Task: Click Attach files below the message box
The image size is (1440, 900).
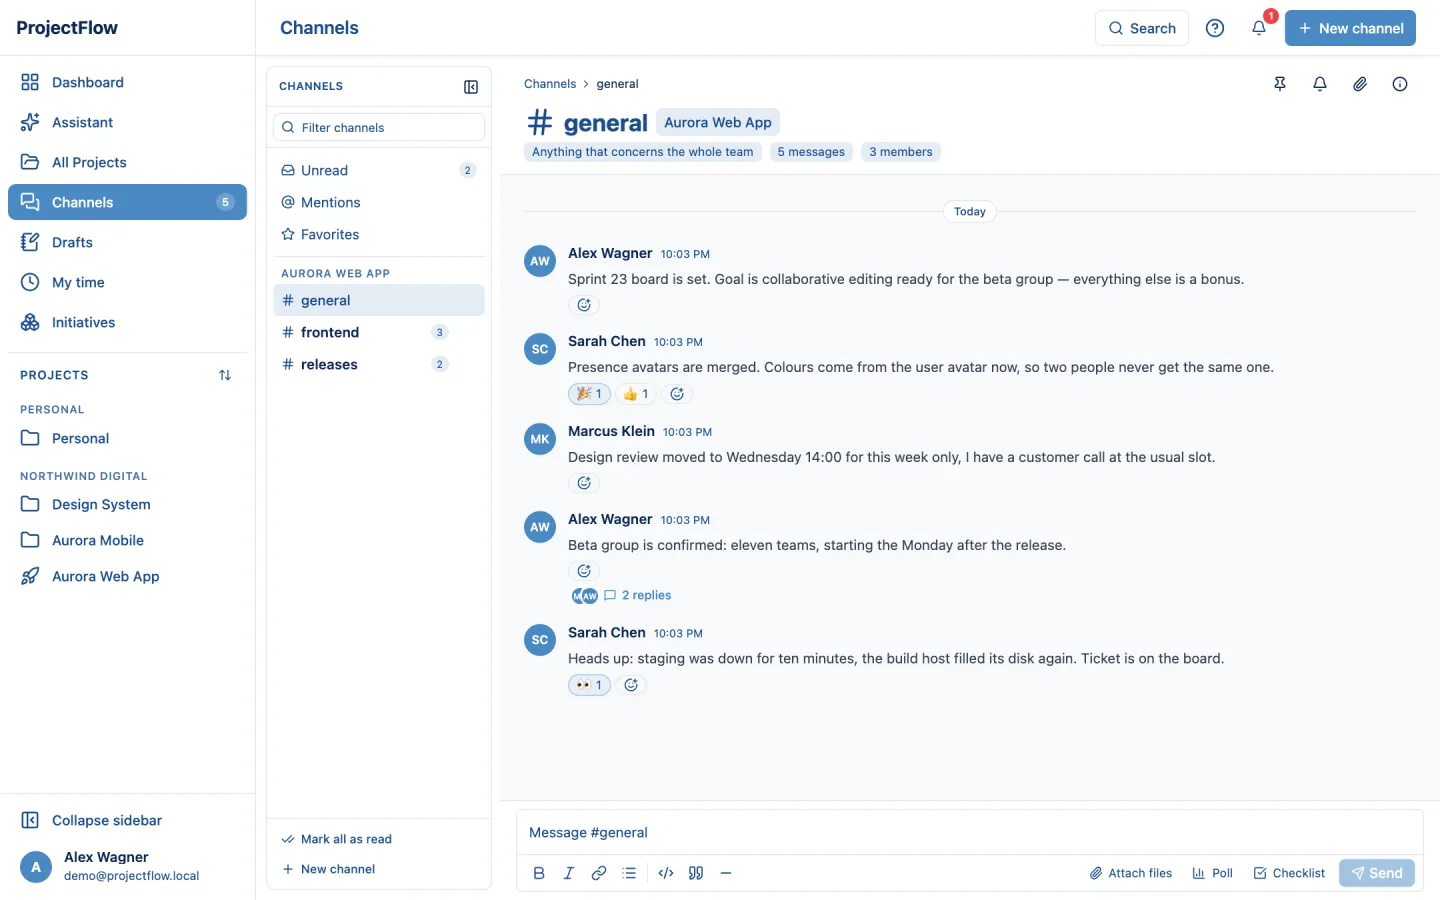Action: [1131, 873]
